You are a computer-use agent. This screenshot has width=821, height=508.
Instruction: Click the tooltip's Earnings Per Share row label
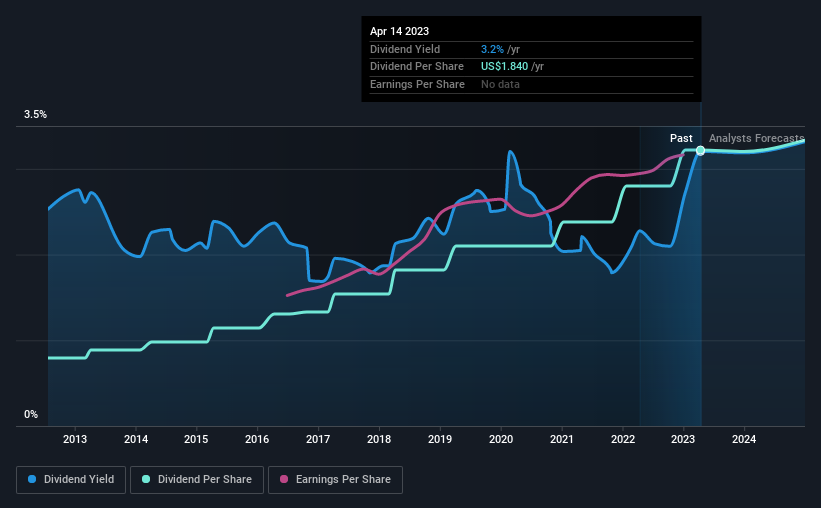click(x=417, y=84)
